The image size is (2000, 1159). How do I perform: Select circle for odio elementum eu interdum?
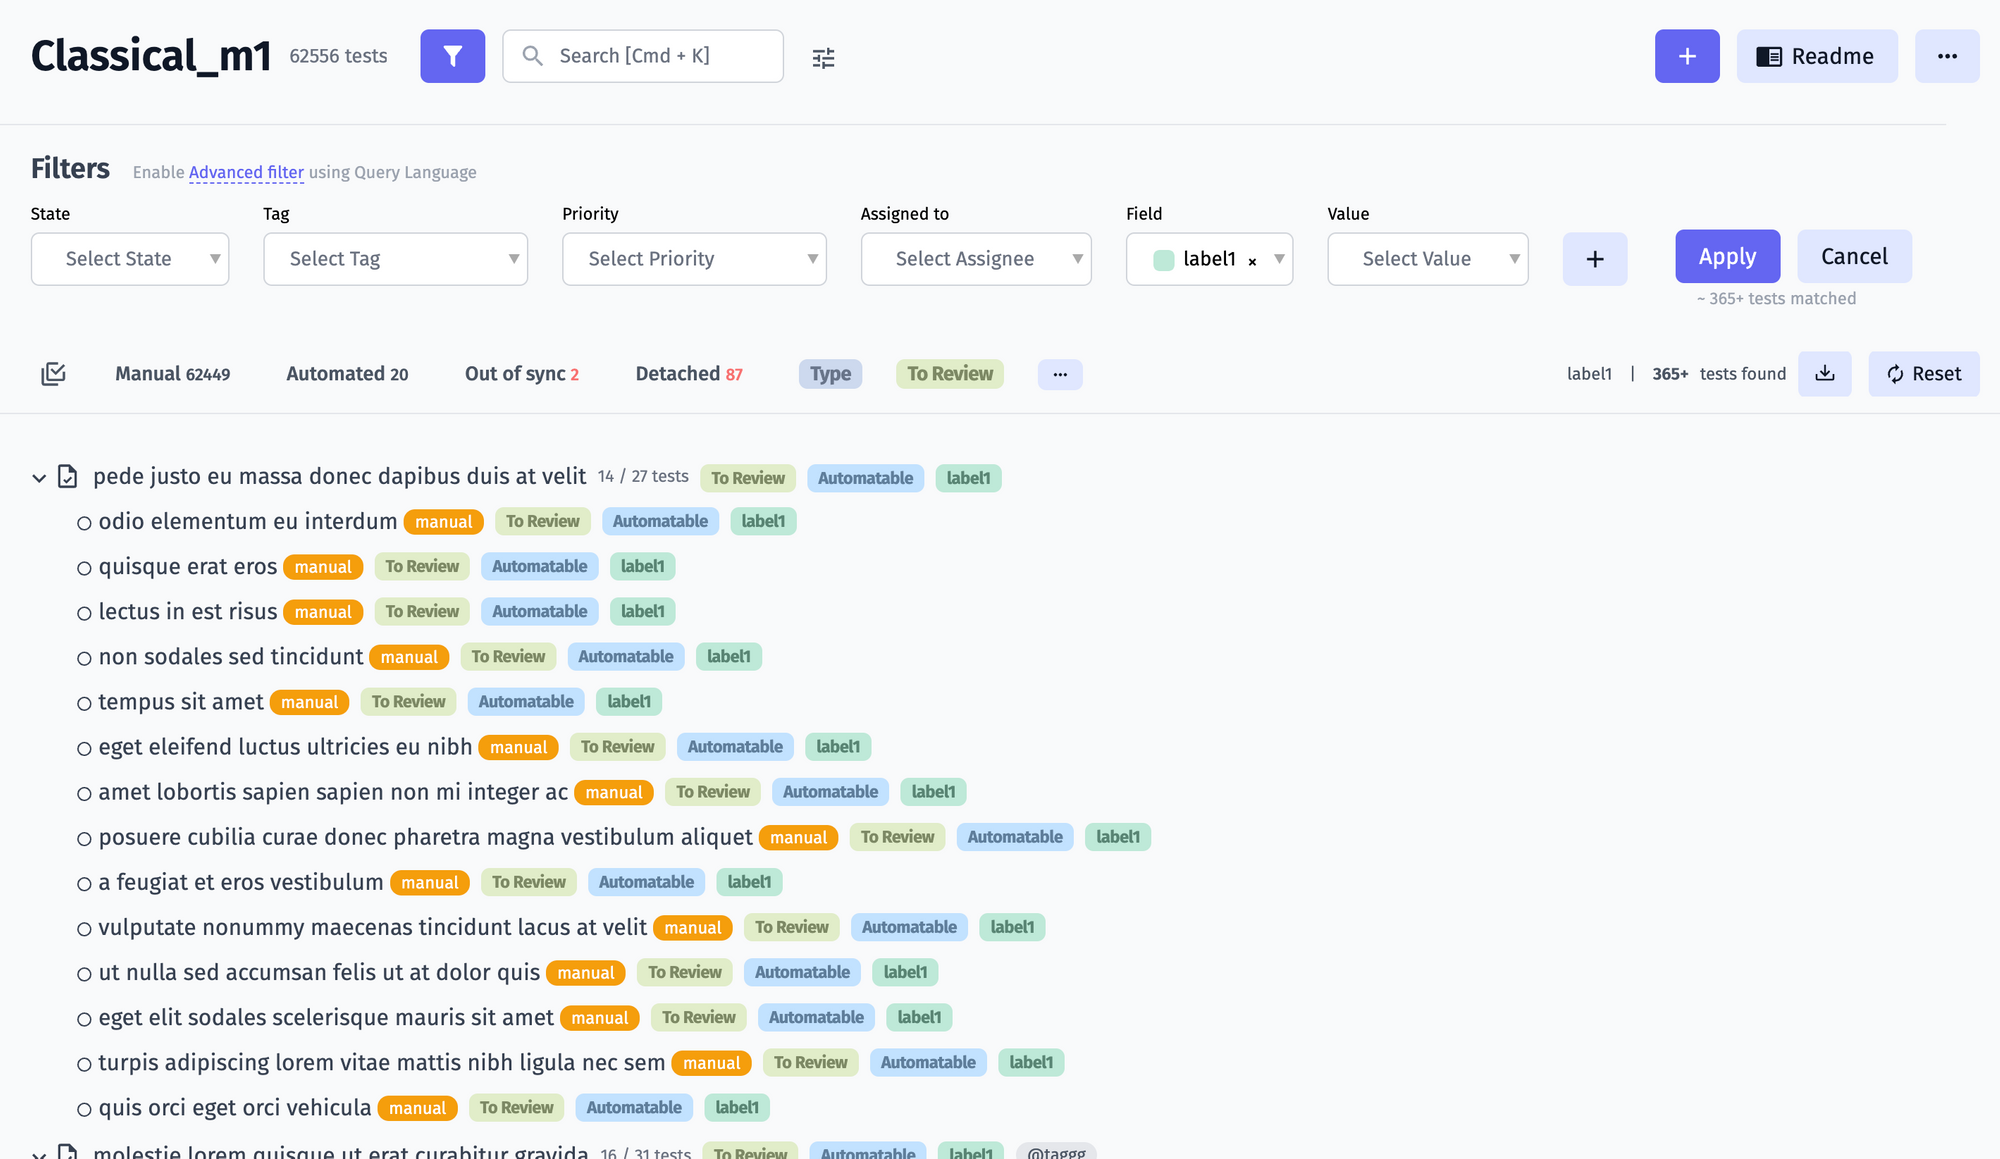(x=84, y=523)
